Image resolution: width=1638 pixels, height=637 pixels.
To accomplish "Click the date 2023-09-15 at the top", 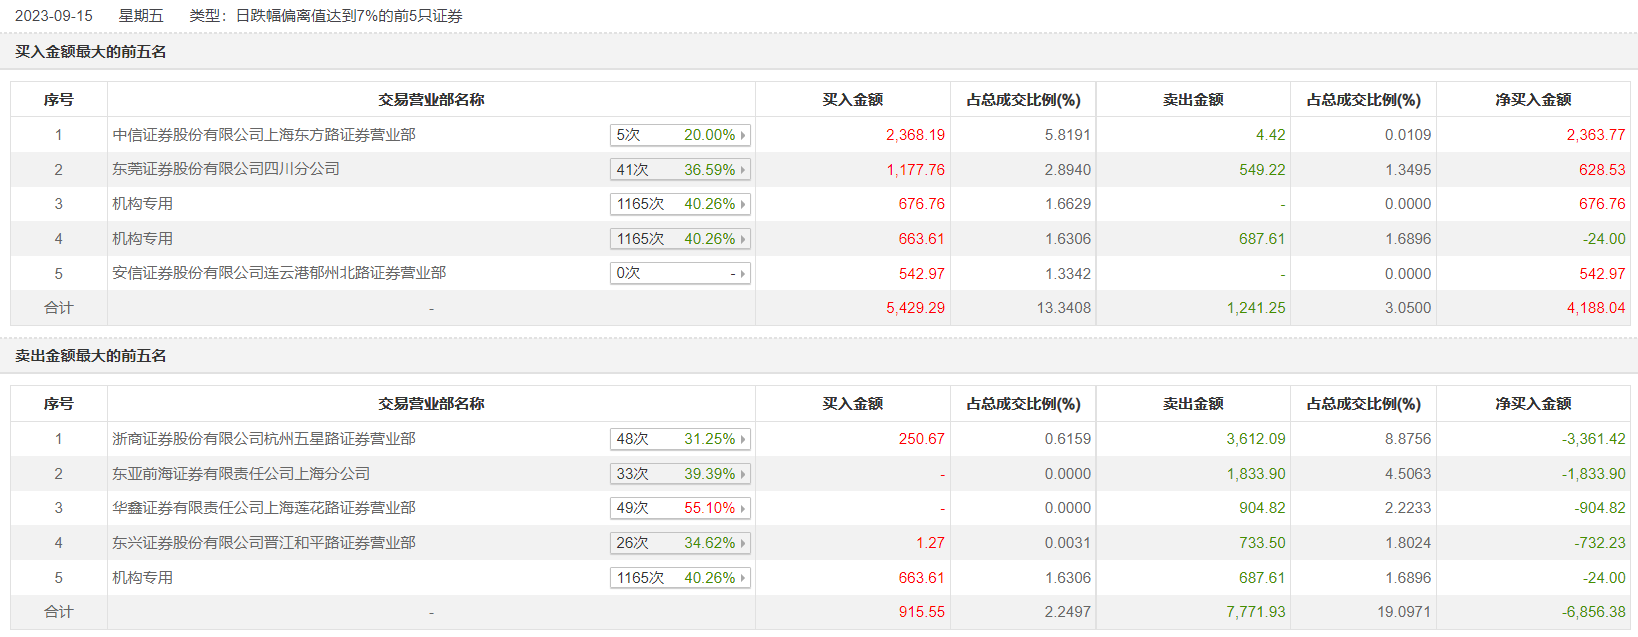I will click(54, 16).
